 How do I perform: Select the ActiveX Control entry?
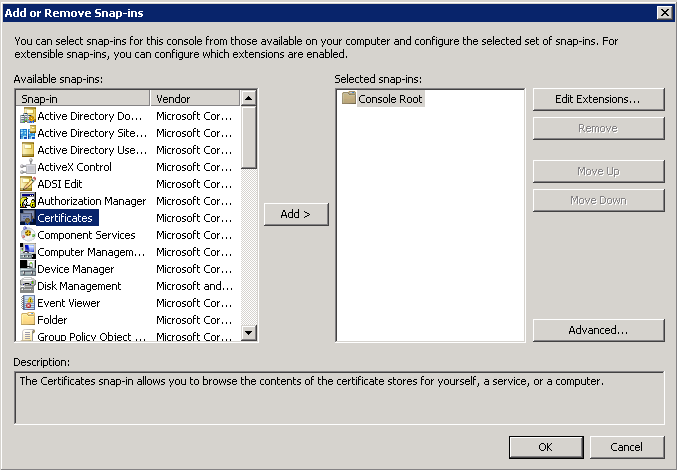(74, 167)
